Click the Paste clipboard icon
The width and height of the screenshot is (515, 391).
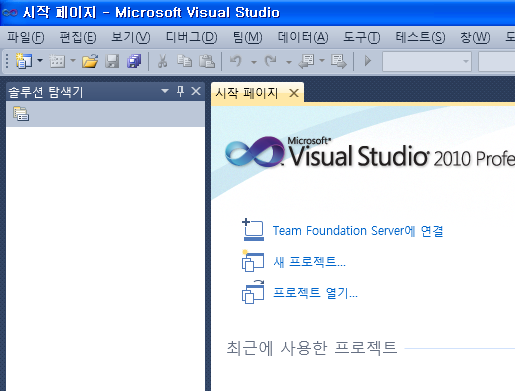207,61
